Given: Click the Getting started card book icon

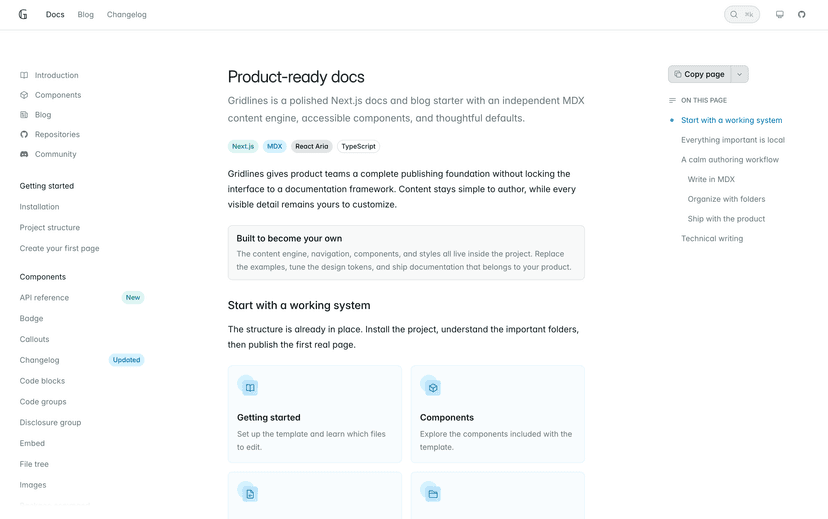Looking at the screenshot, I should (x=250, y=388).
